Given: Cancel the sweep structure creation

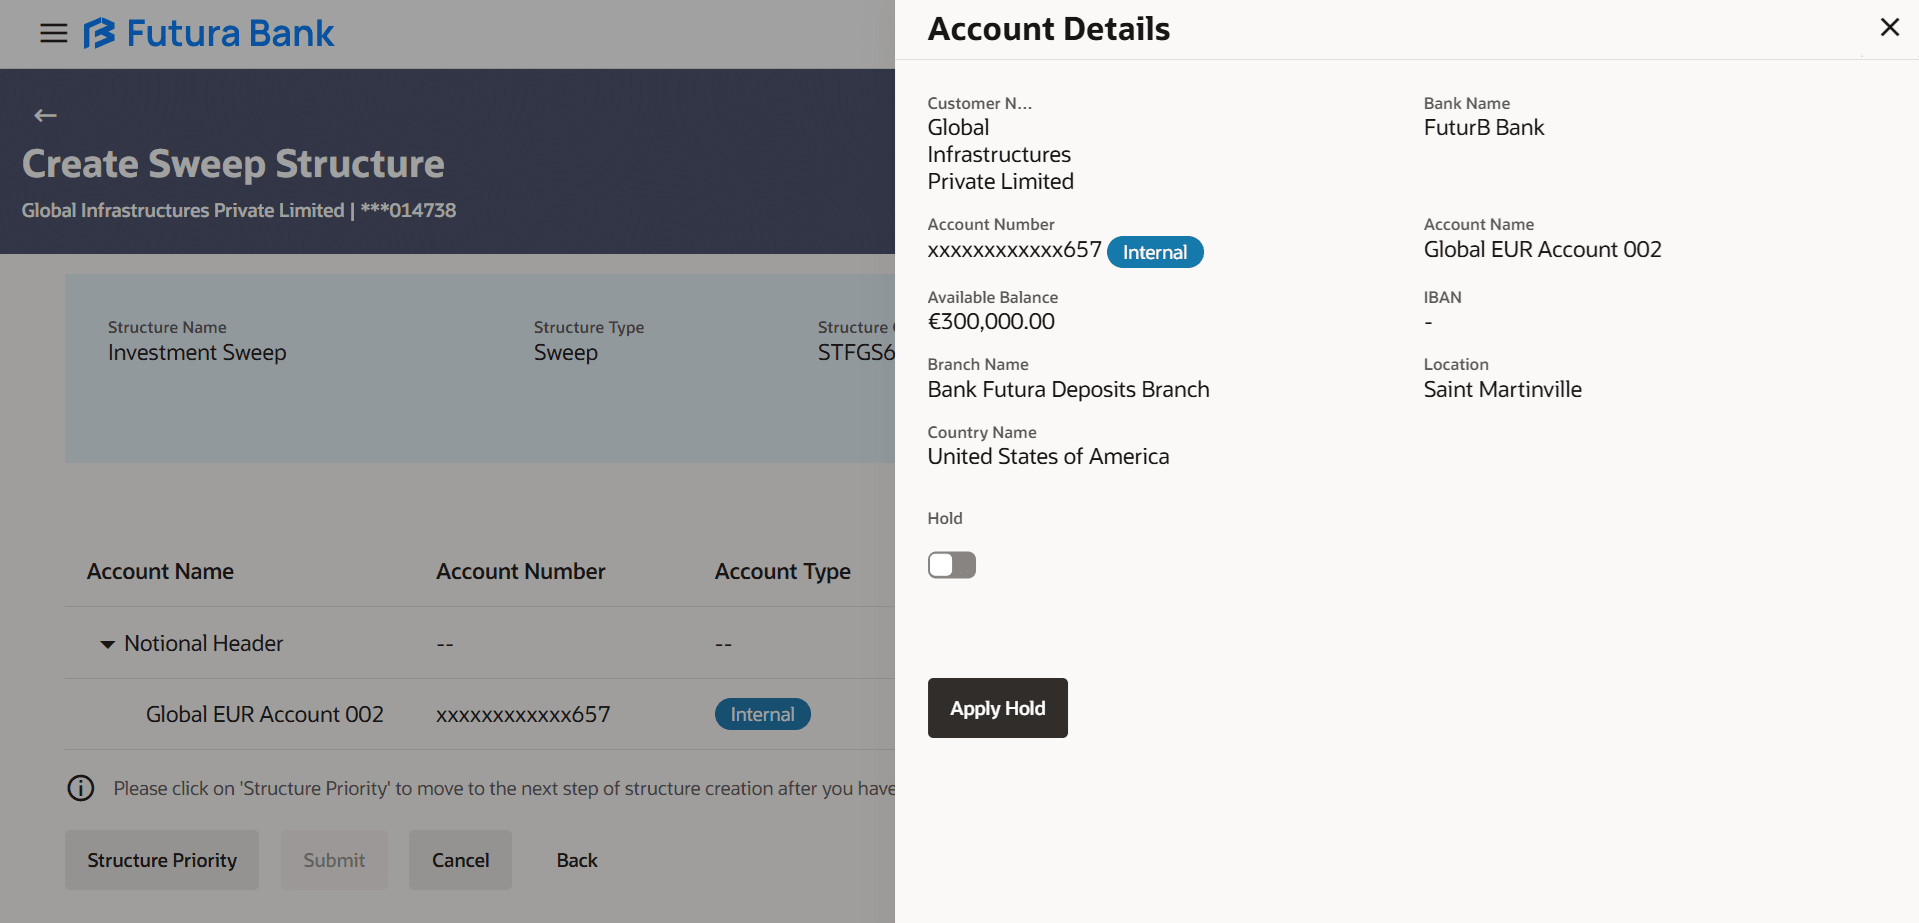Looking at the screenshot, I should point(460,860).
